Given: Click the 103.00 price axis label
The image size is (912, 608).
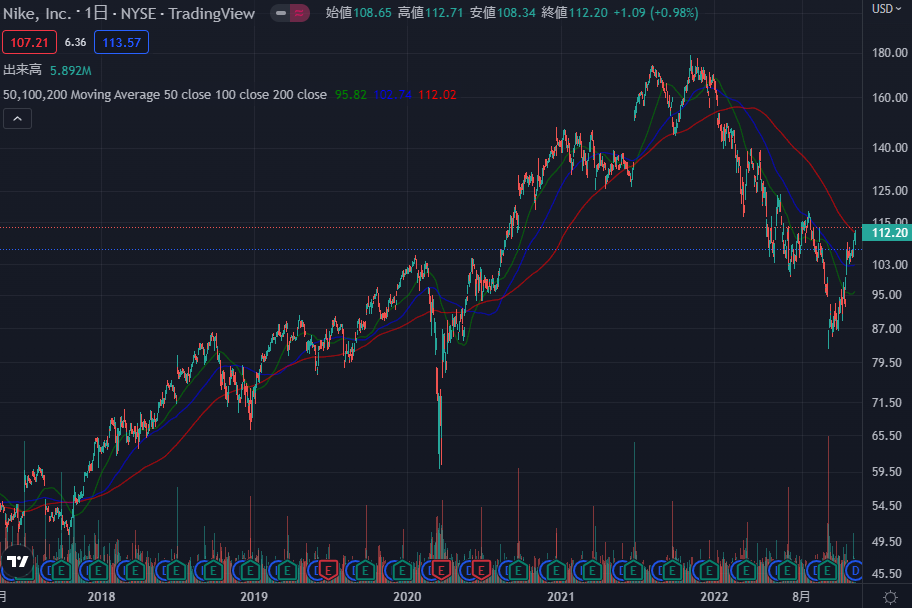Looking at the screenshot, I should pyautogui.click(x=889, y=265).
